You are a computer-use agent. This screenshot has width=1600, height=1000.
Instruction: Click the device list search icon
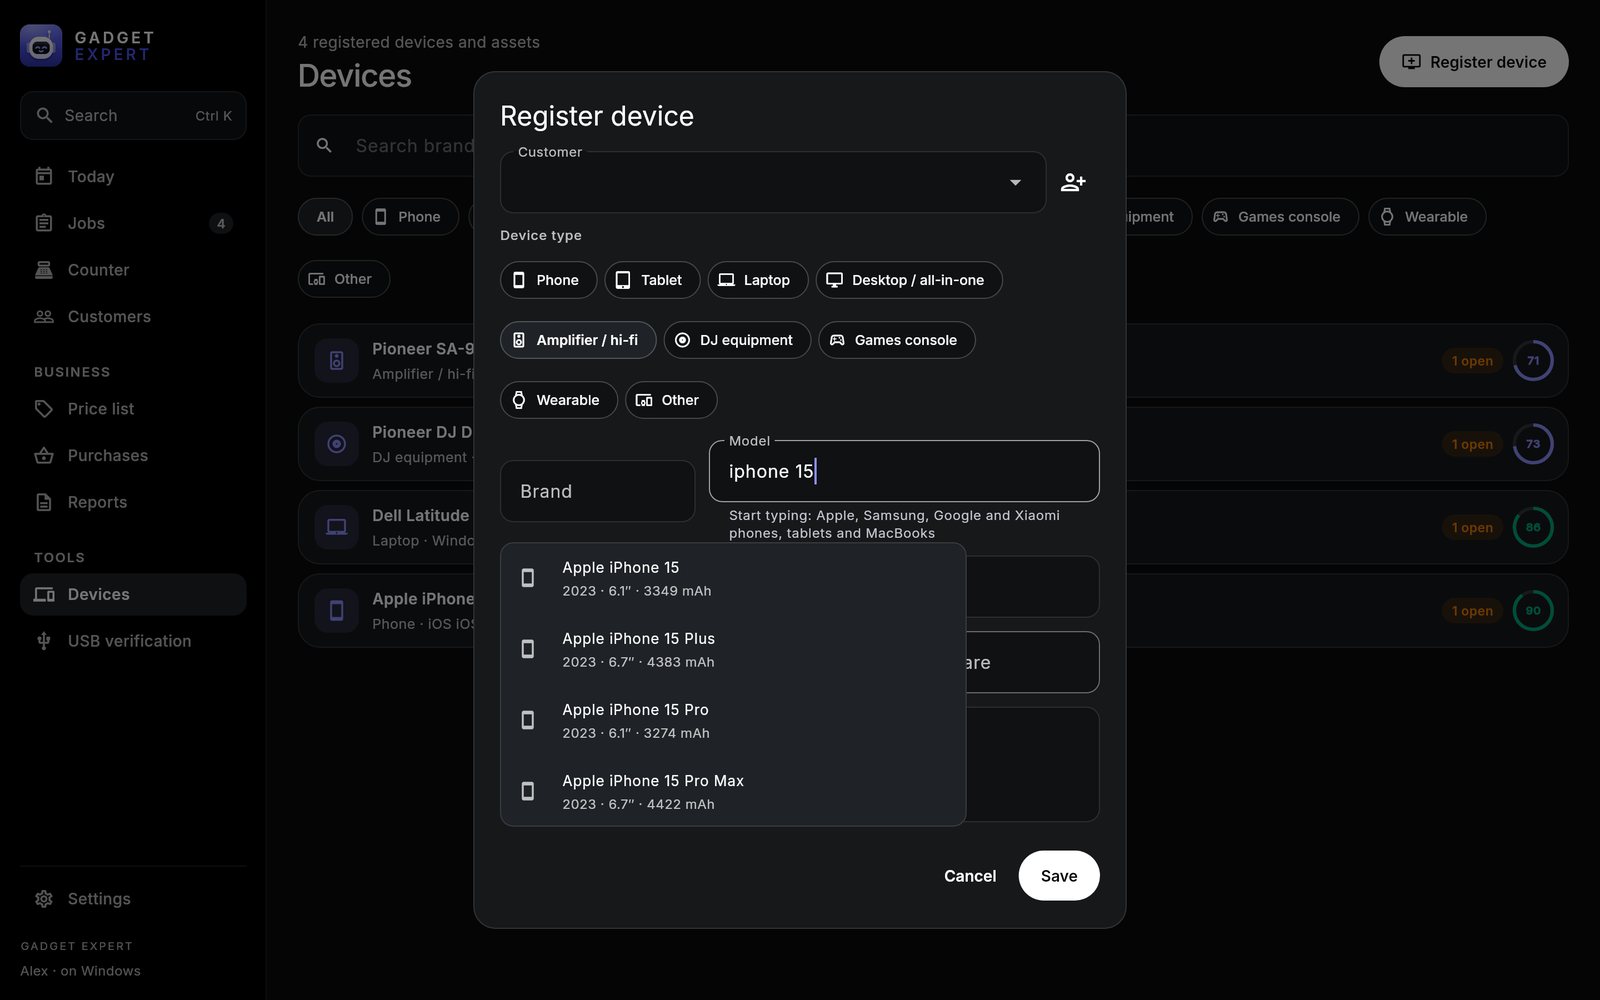point(324,146)
